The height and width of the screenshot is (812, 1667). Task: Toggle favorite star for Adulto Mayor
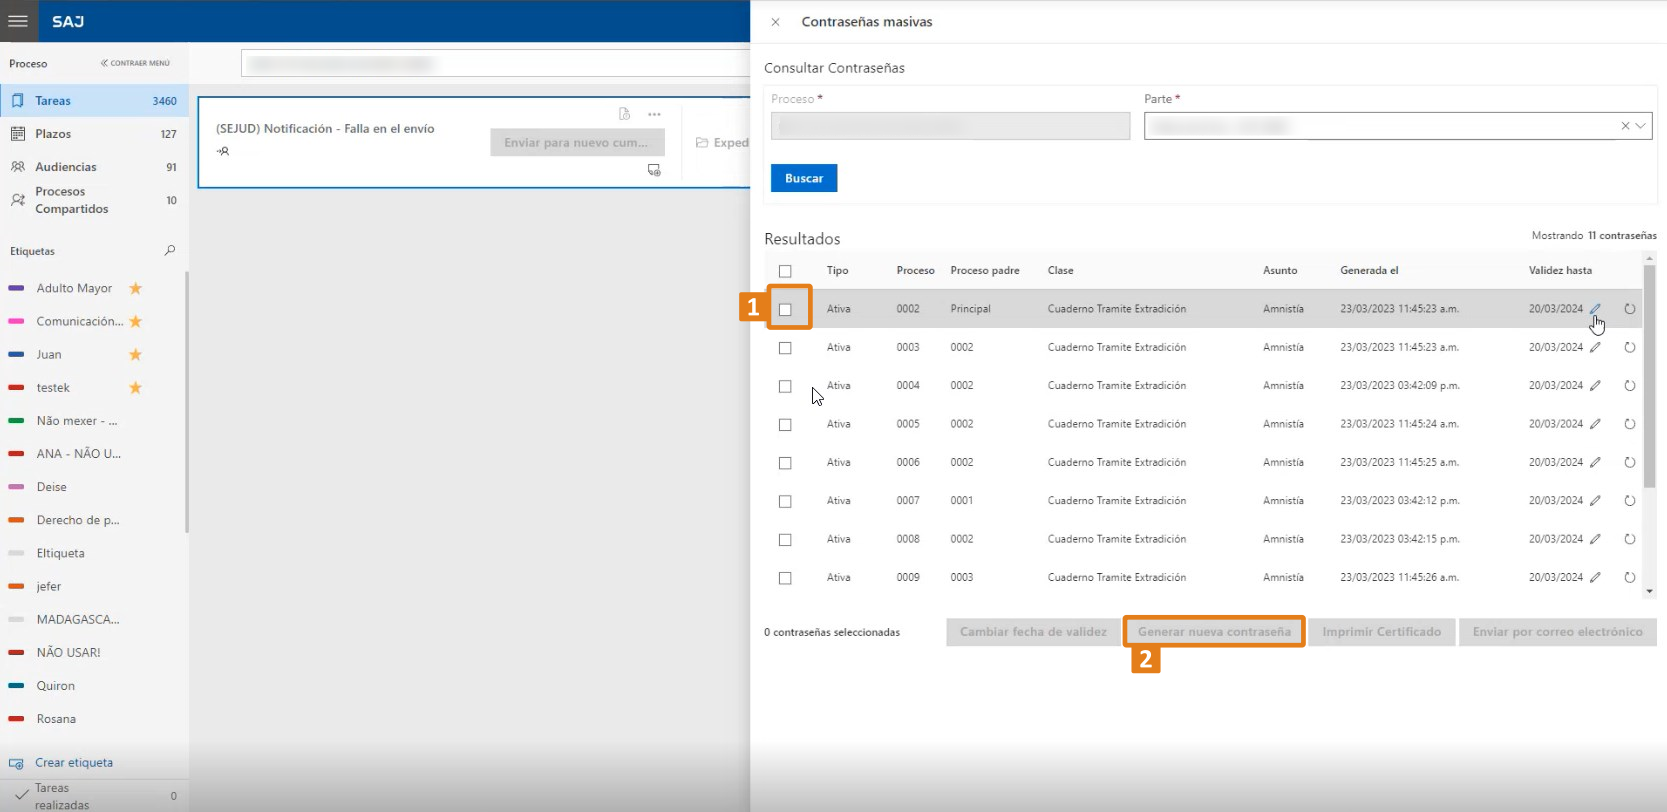pos(136,288)
